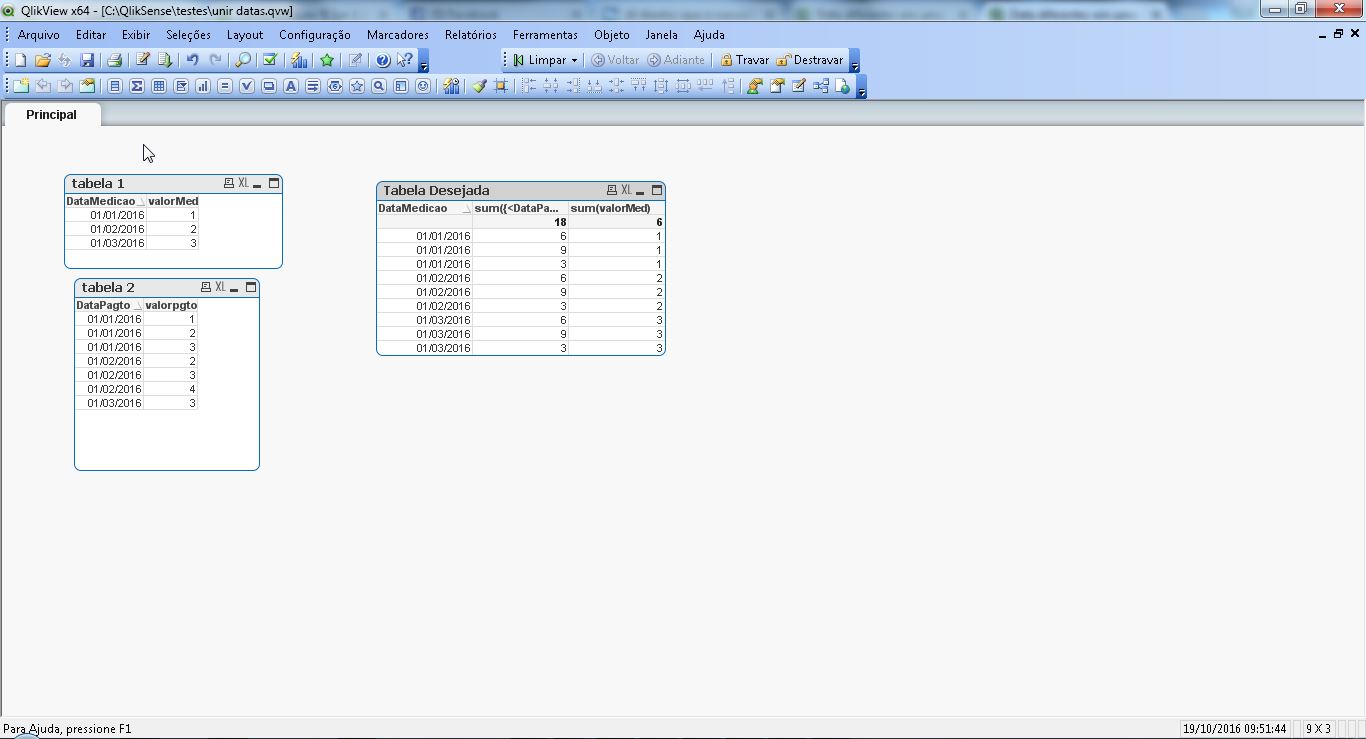Create a Line/Arrow object
This screenshot has height=739, width=1366.
[313, 86]
